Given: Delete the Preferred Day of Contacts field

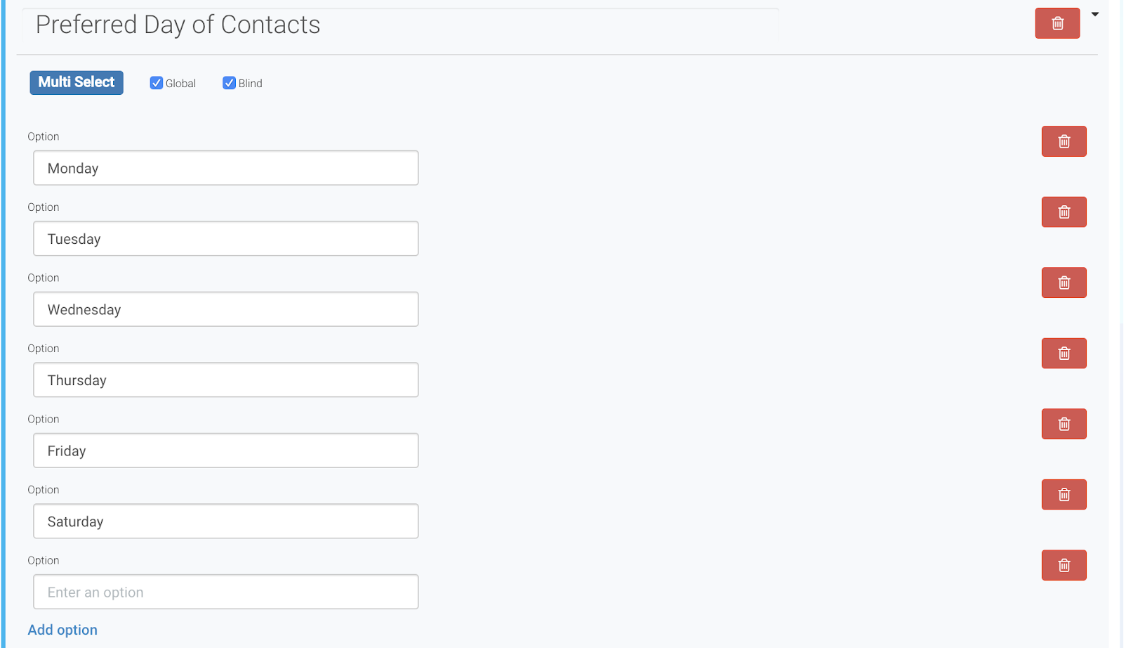Looking at the screenshot, I should tap(1057, 23).
